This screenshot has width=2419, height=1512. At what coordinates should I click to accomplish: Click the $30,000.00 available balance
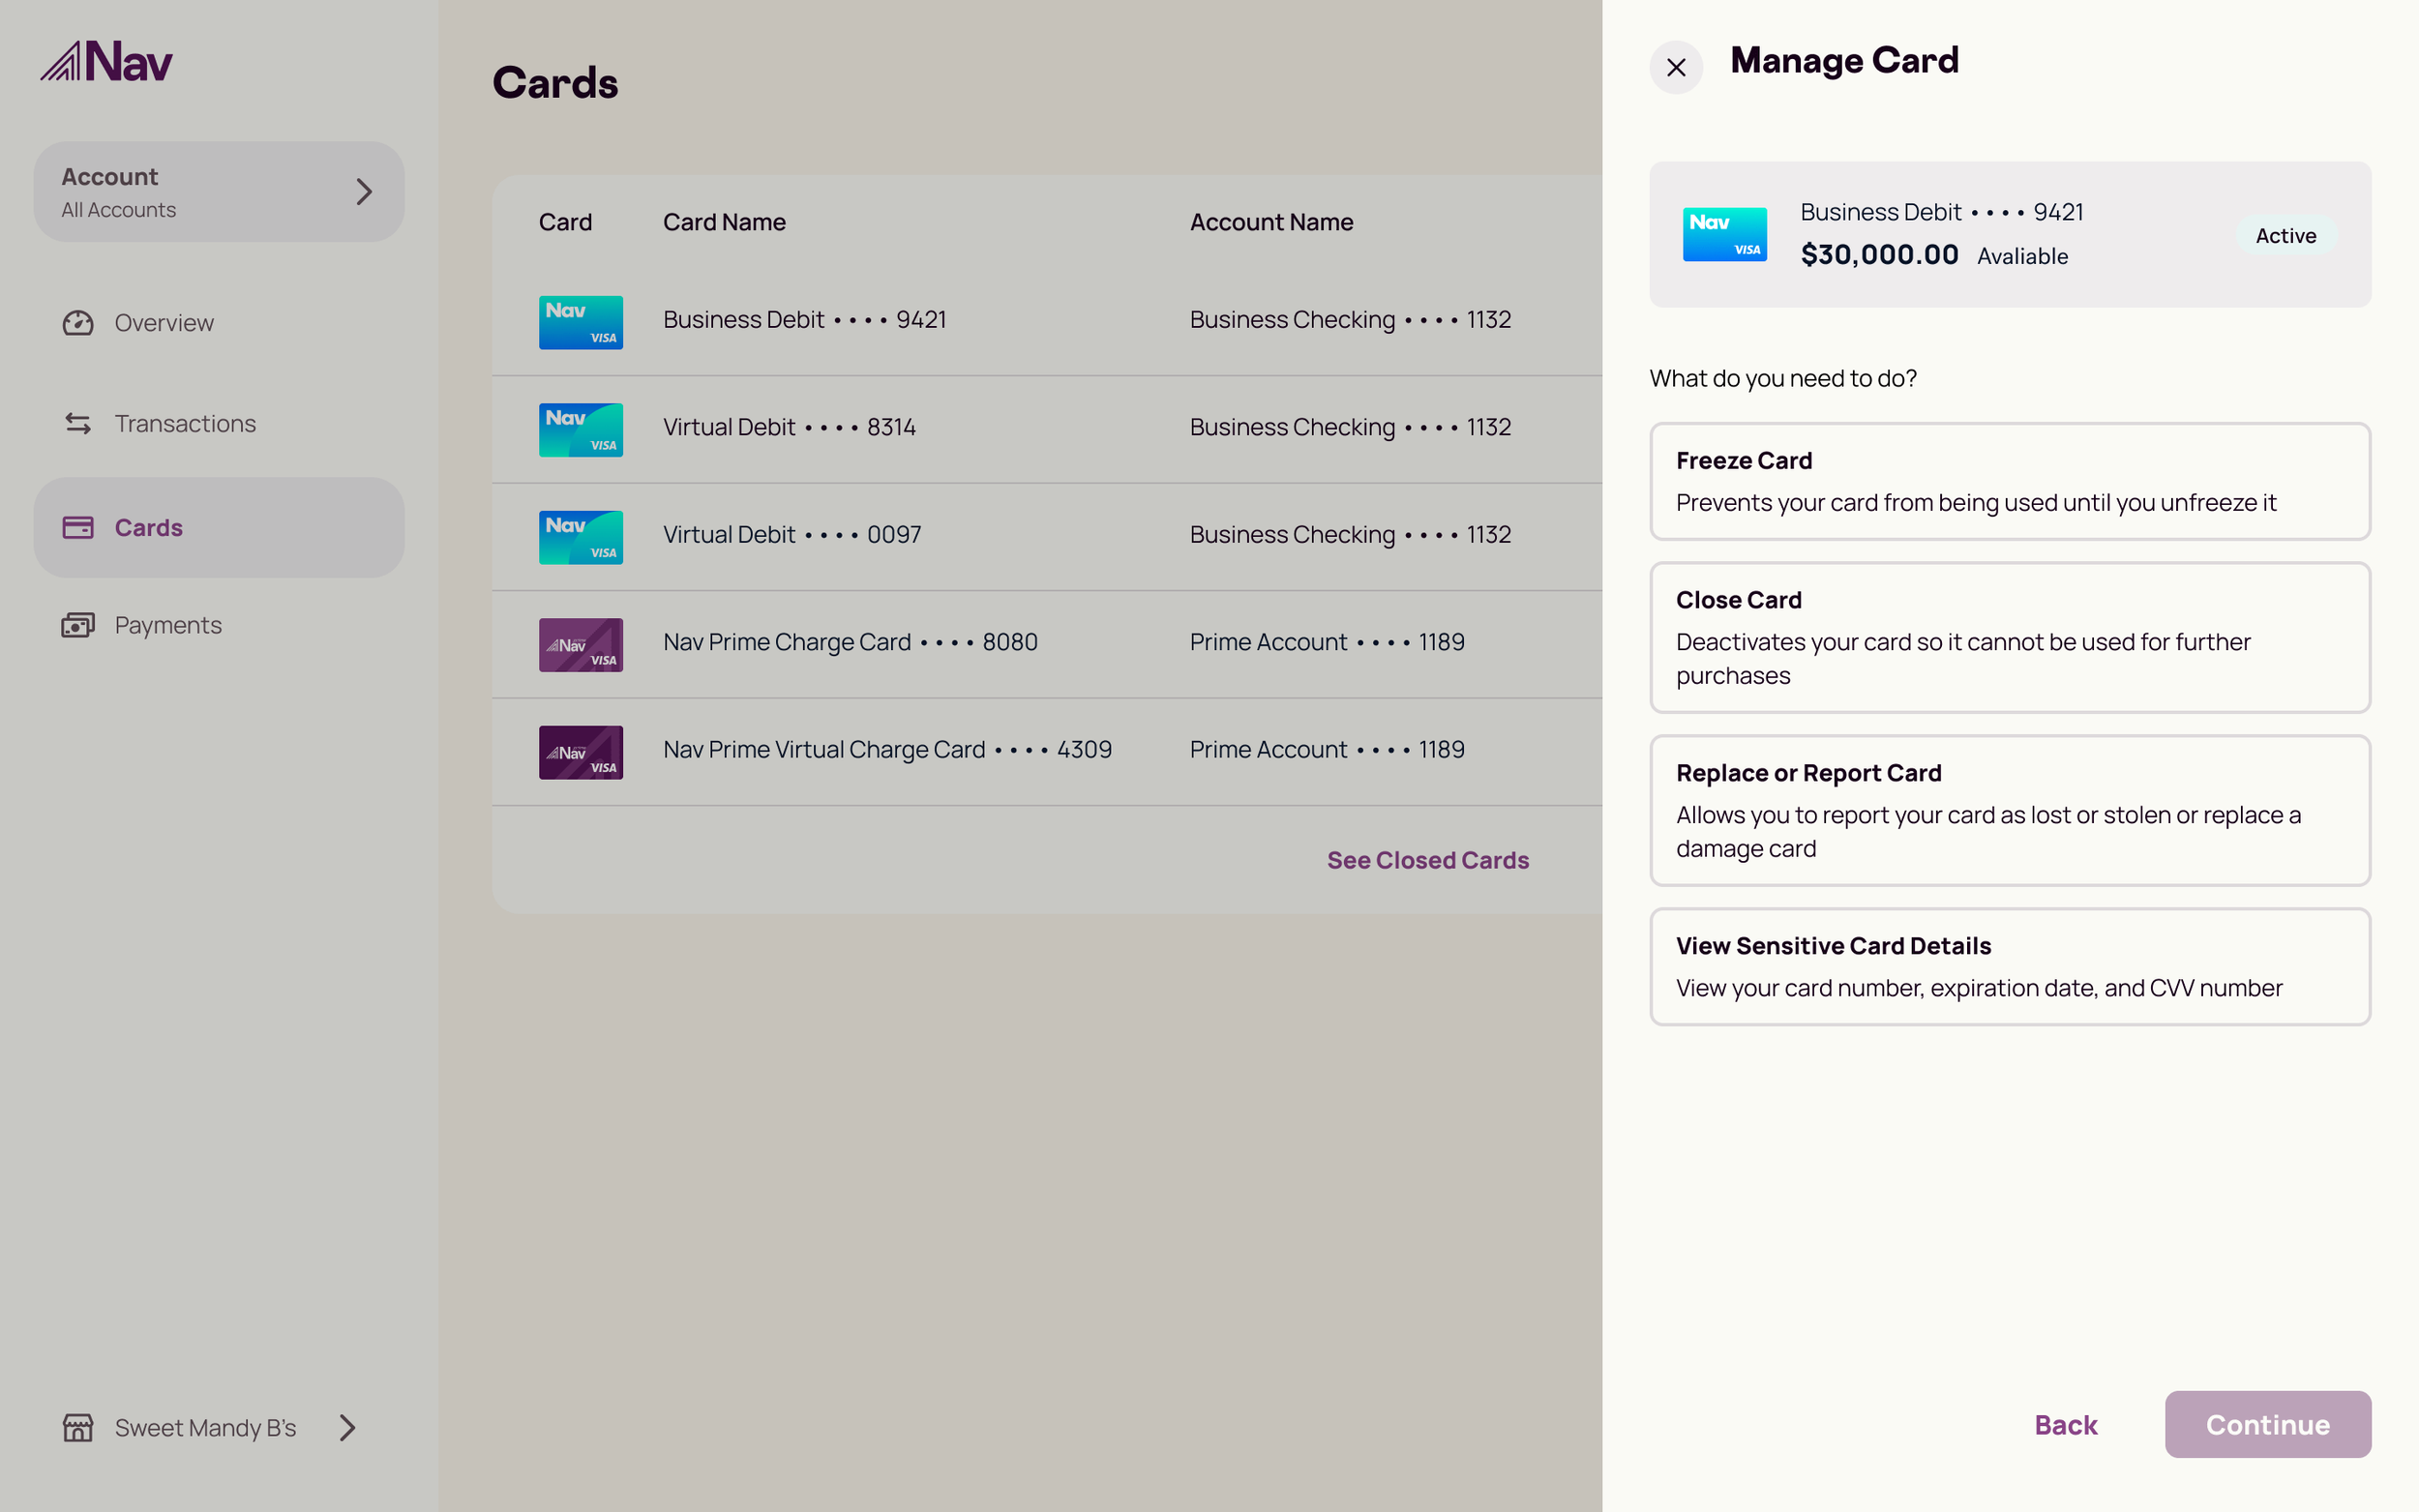[1879, 254]
